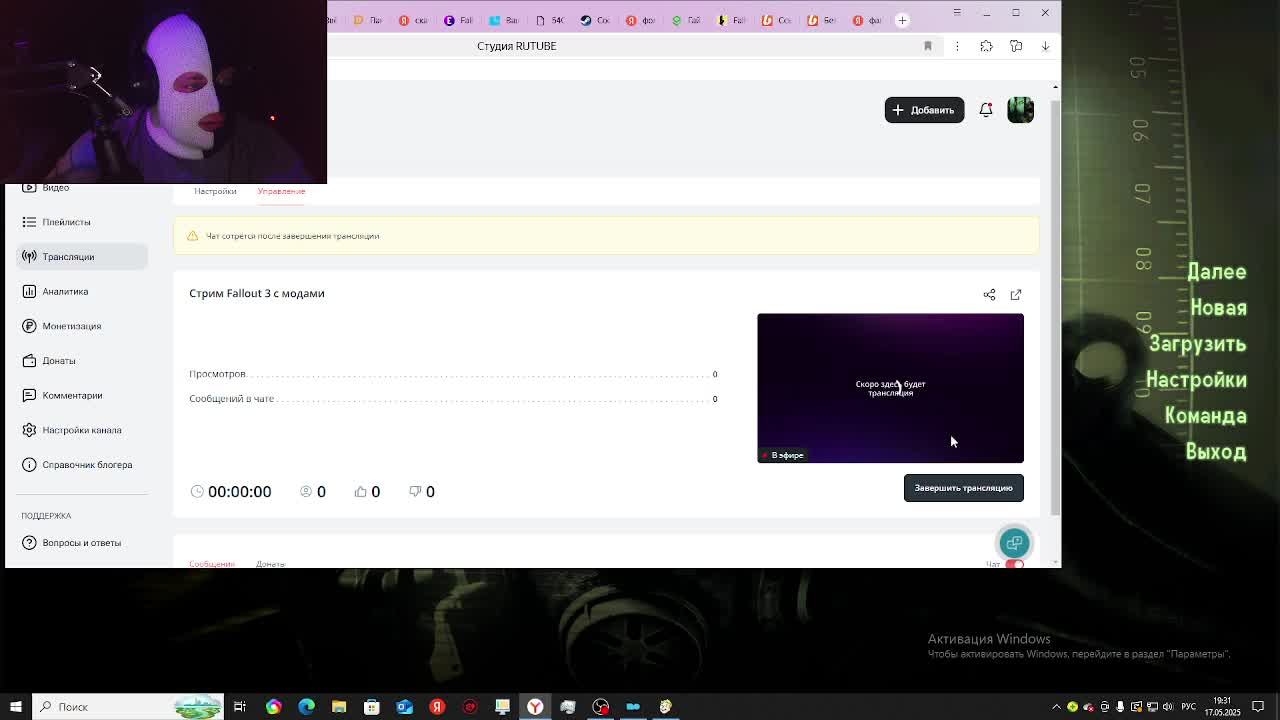
Task: Open File Explorer from the taskbar
Action: [339, 707]
